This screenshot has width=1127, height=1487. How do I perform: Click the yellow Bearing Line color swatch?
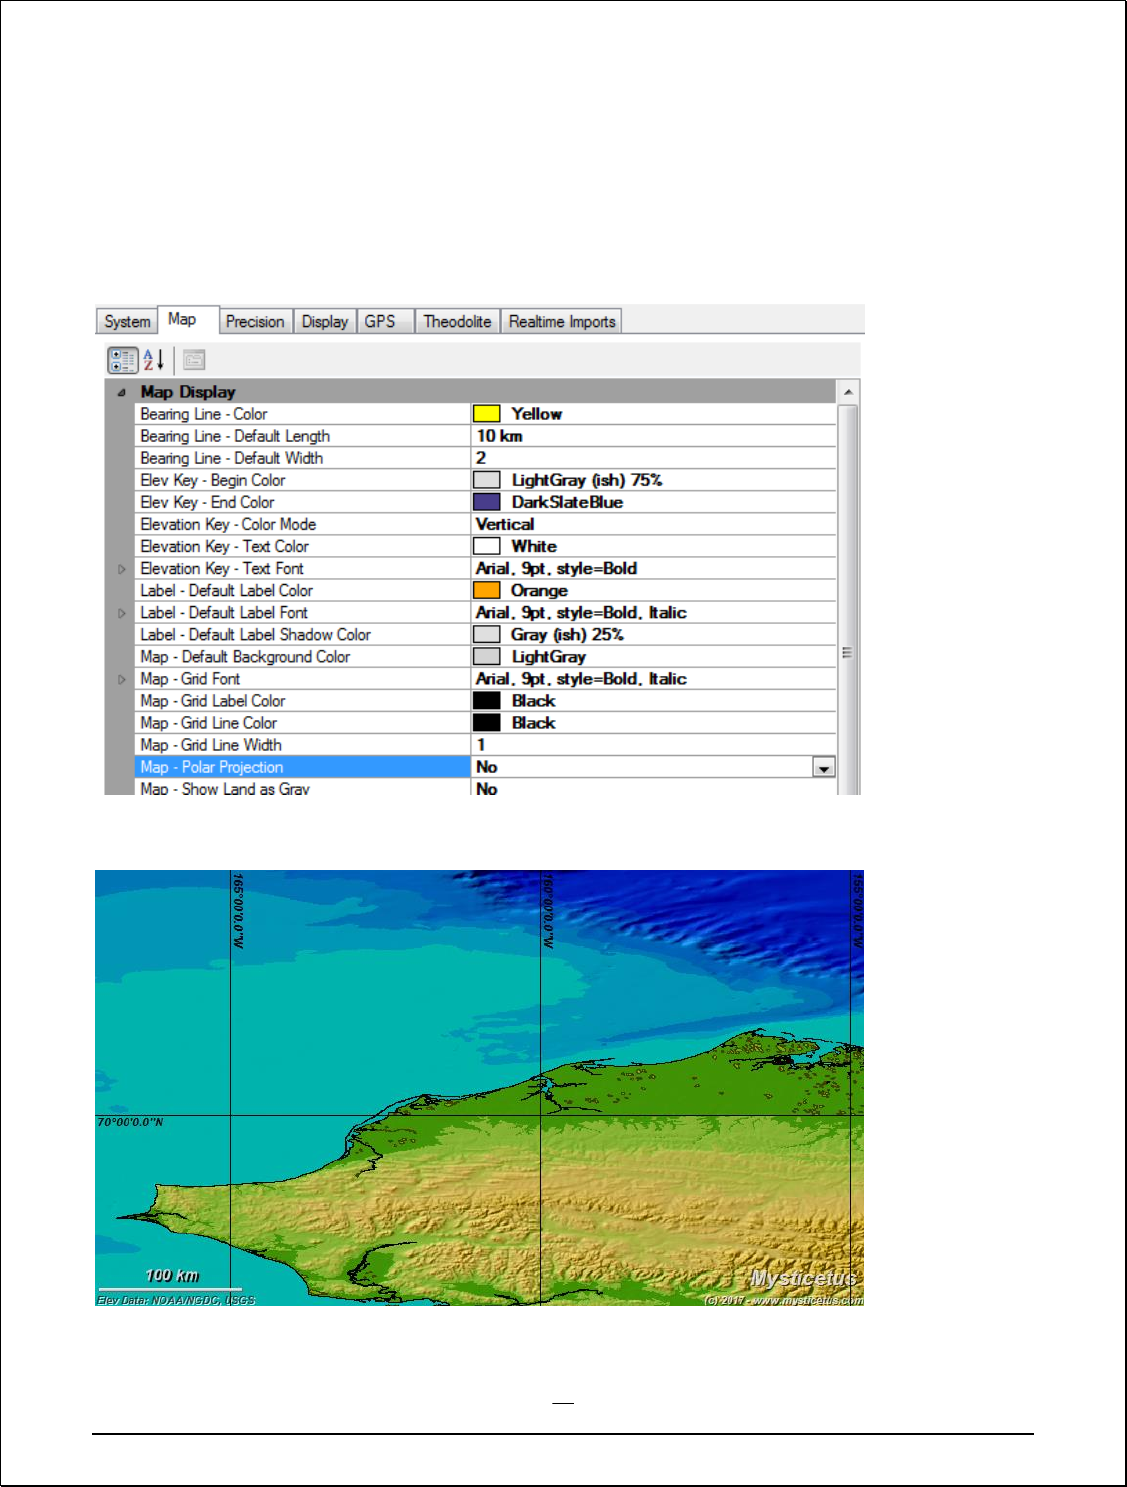[486, 414]
